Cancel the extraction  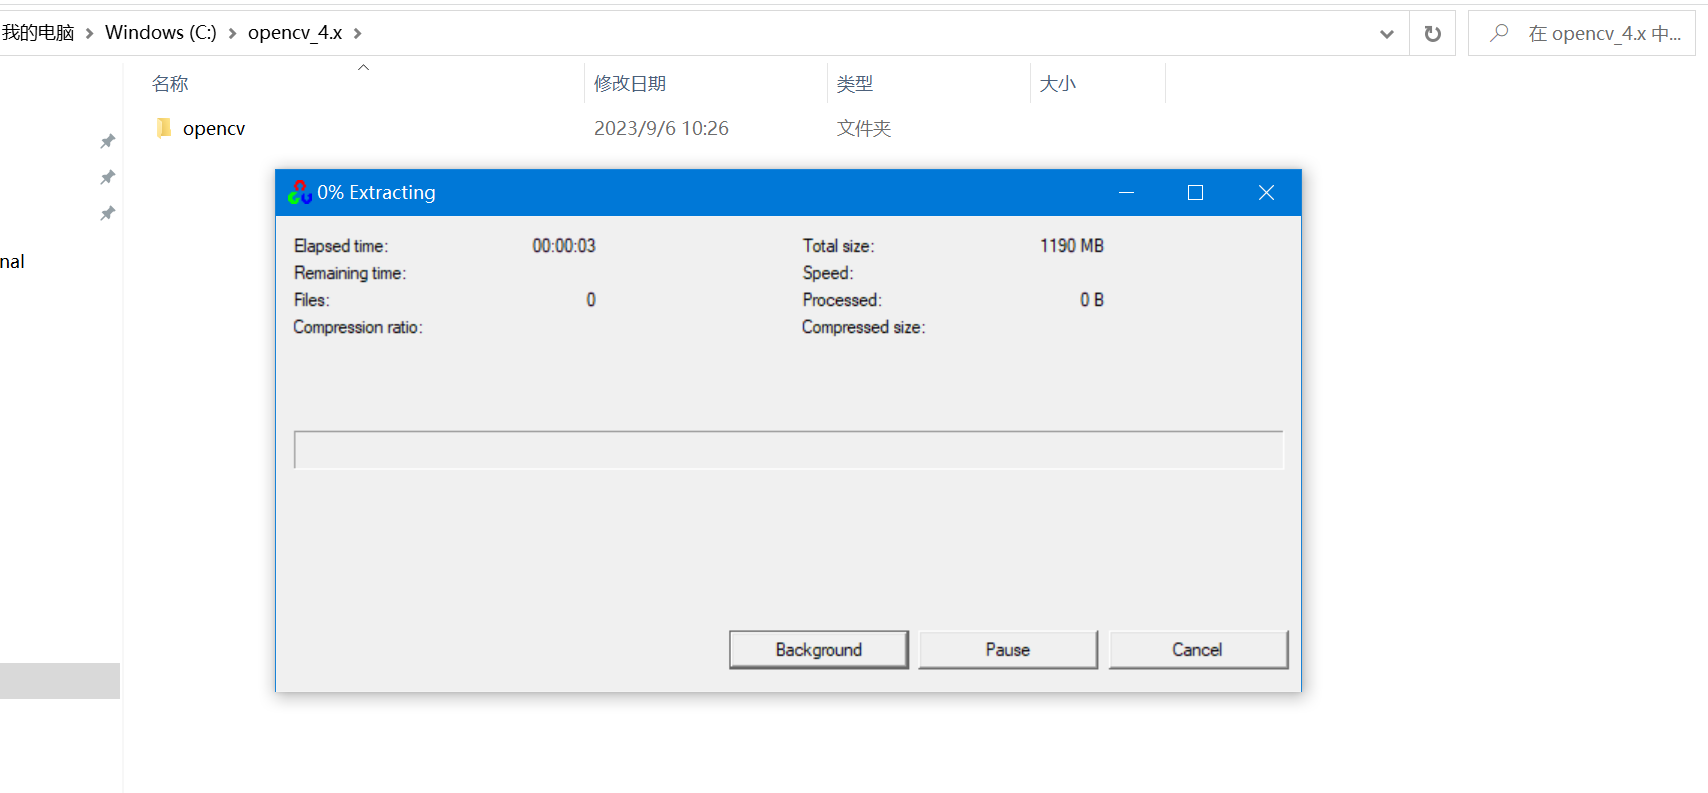1198,650
